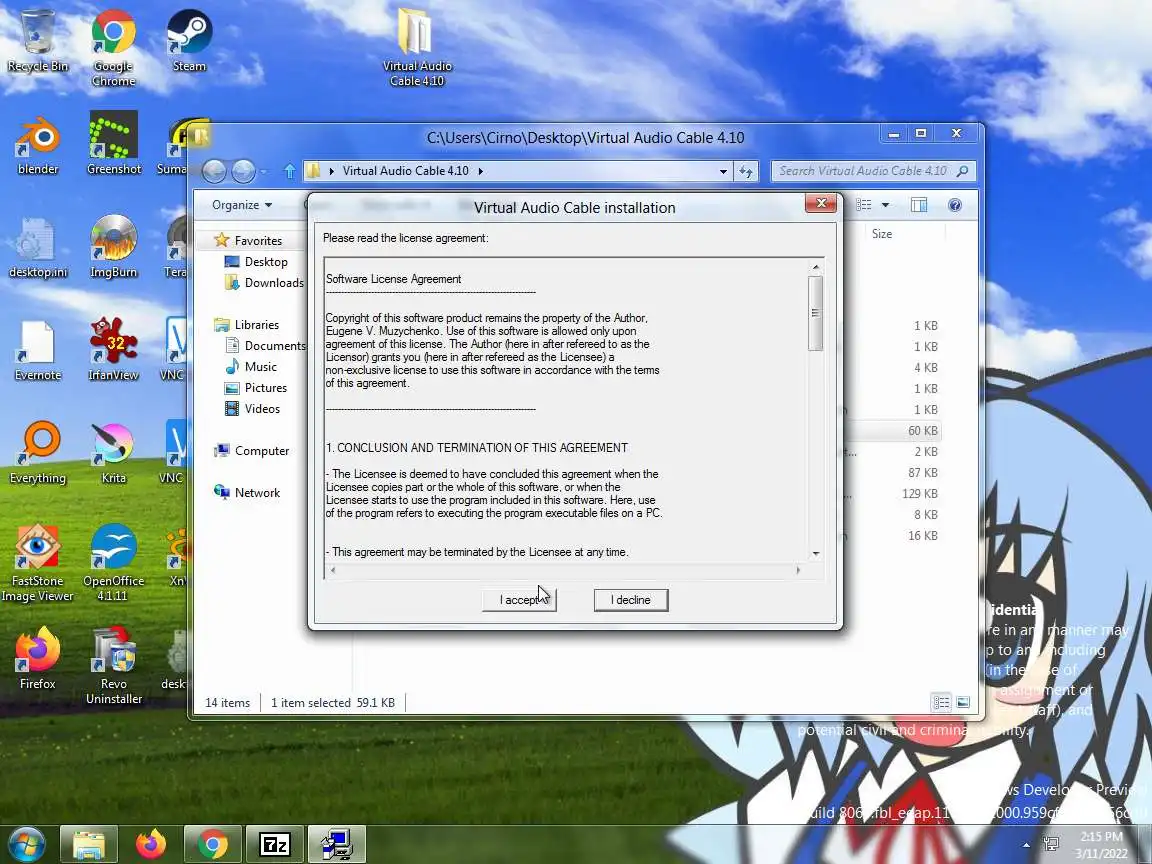Select the IrfanView desktop shortcut

pos(114,348)
